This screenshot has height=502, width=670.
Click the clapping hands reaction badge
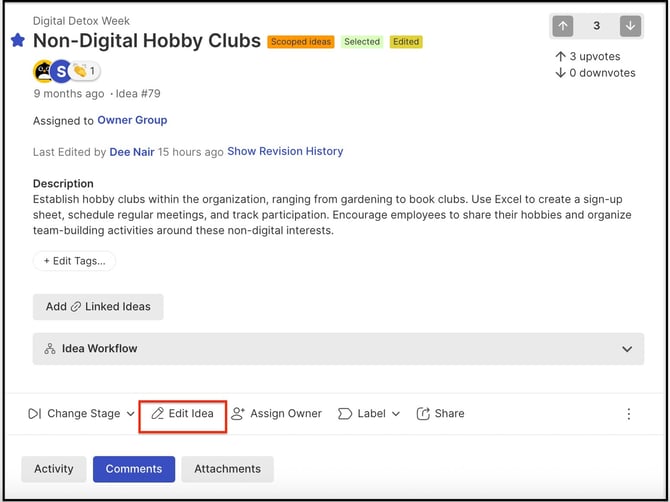86,71
